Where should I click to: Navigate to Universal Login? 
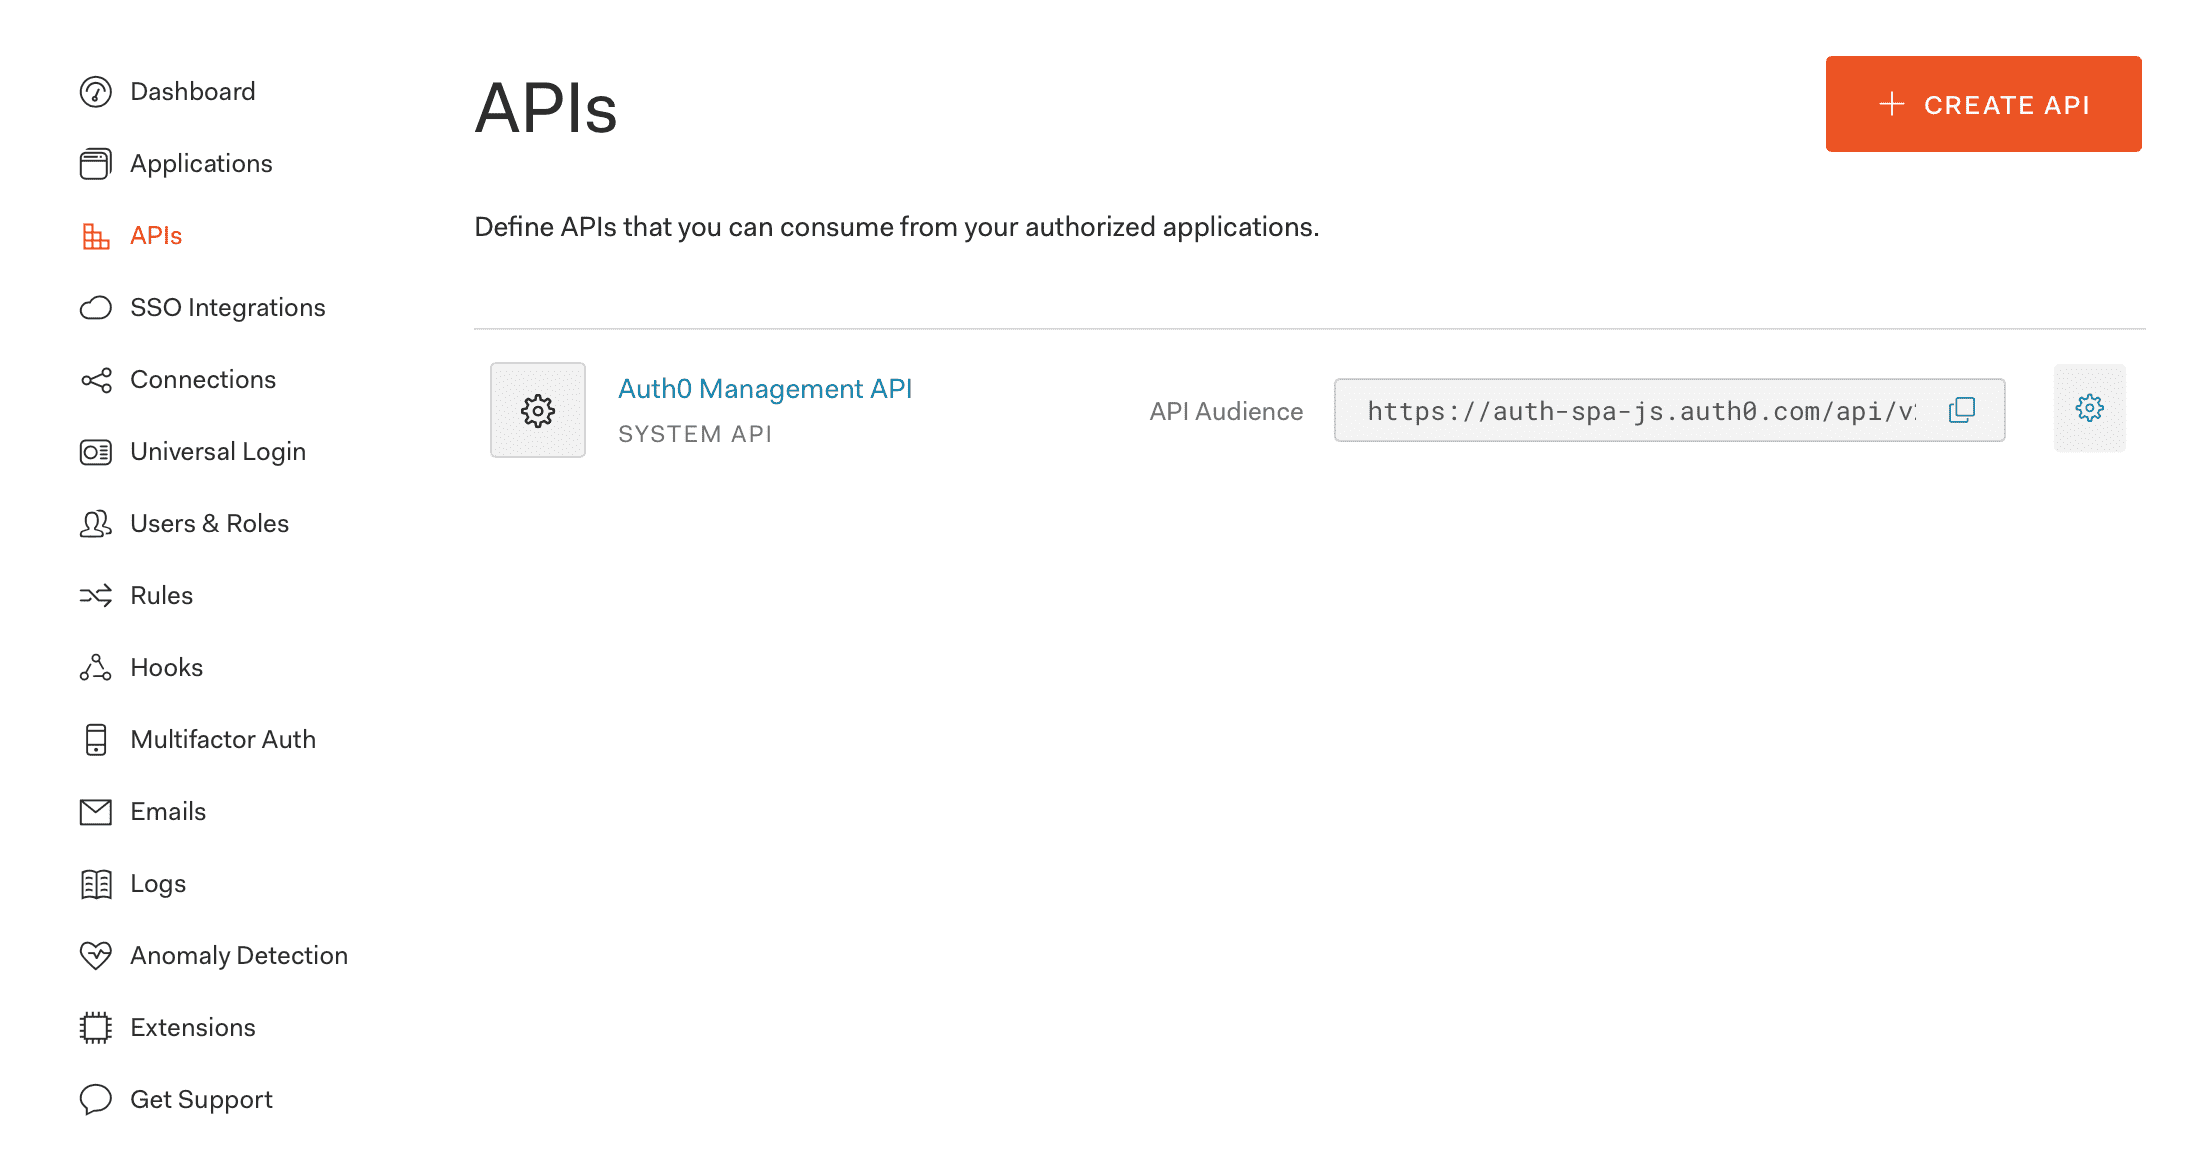(x=219, y=450)
